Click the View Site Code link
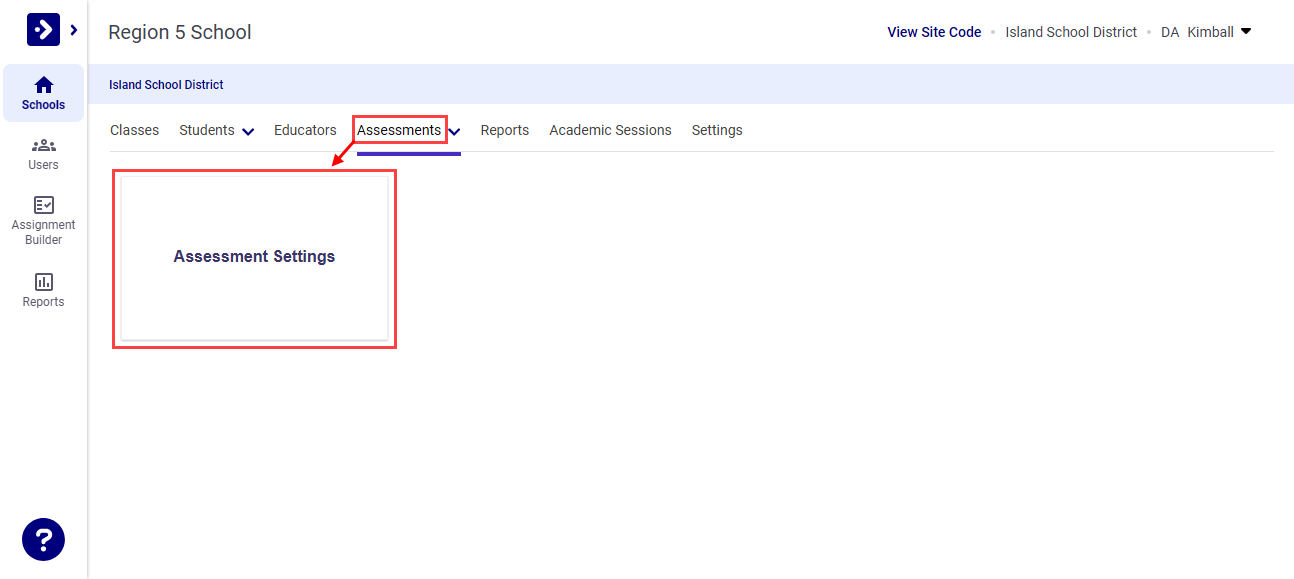Viewport: 1294px width, 579px height. 933,31
